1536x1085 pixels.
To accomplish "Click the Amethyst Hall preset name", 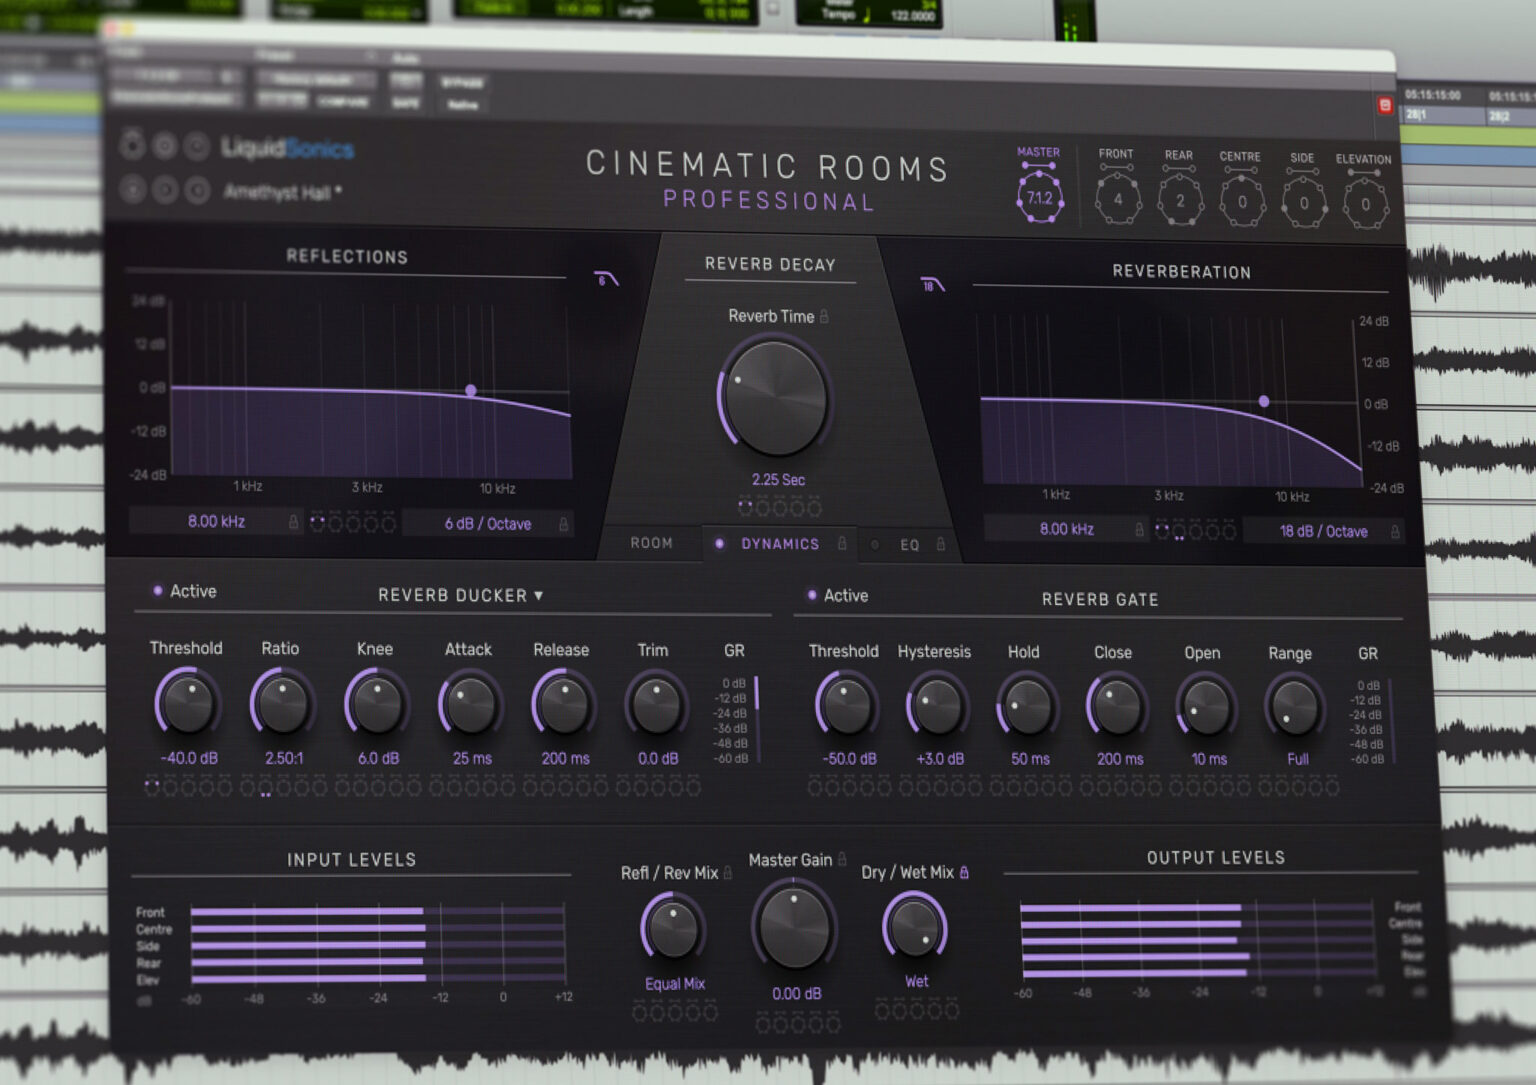I will tap(282, 190).
